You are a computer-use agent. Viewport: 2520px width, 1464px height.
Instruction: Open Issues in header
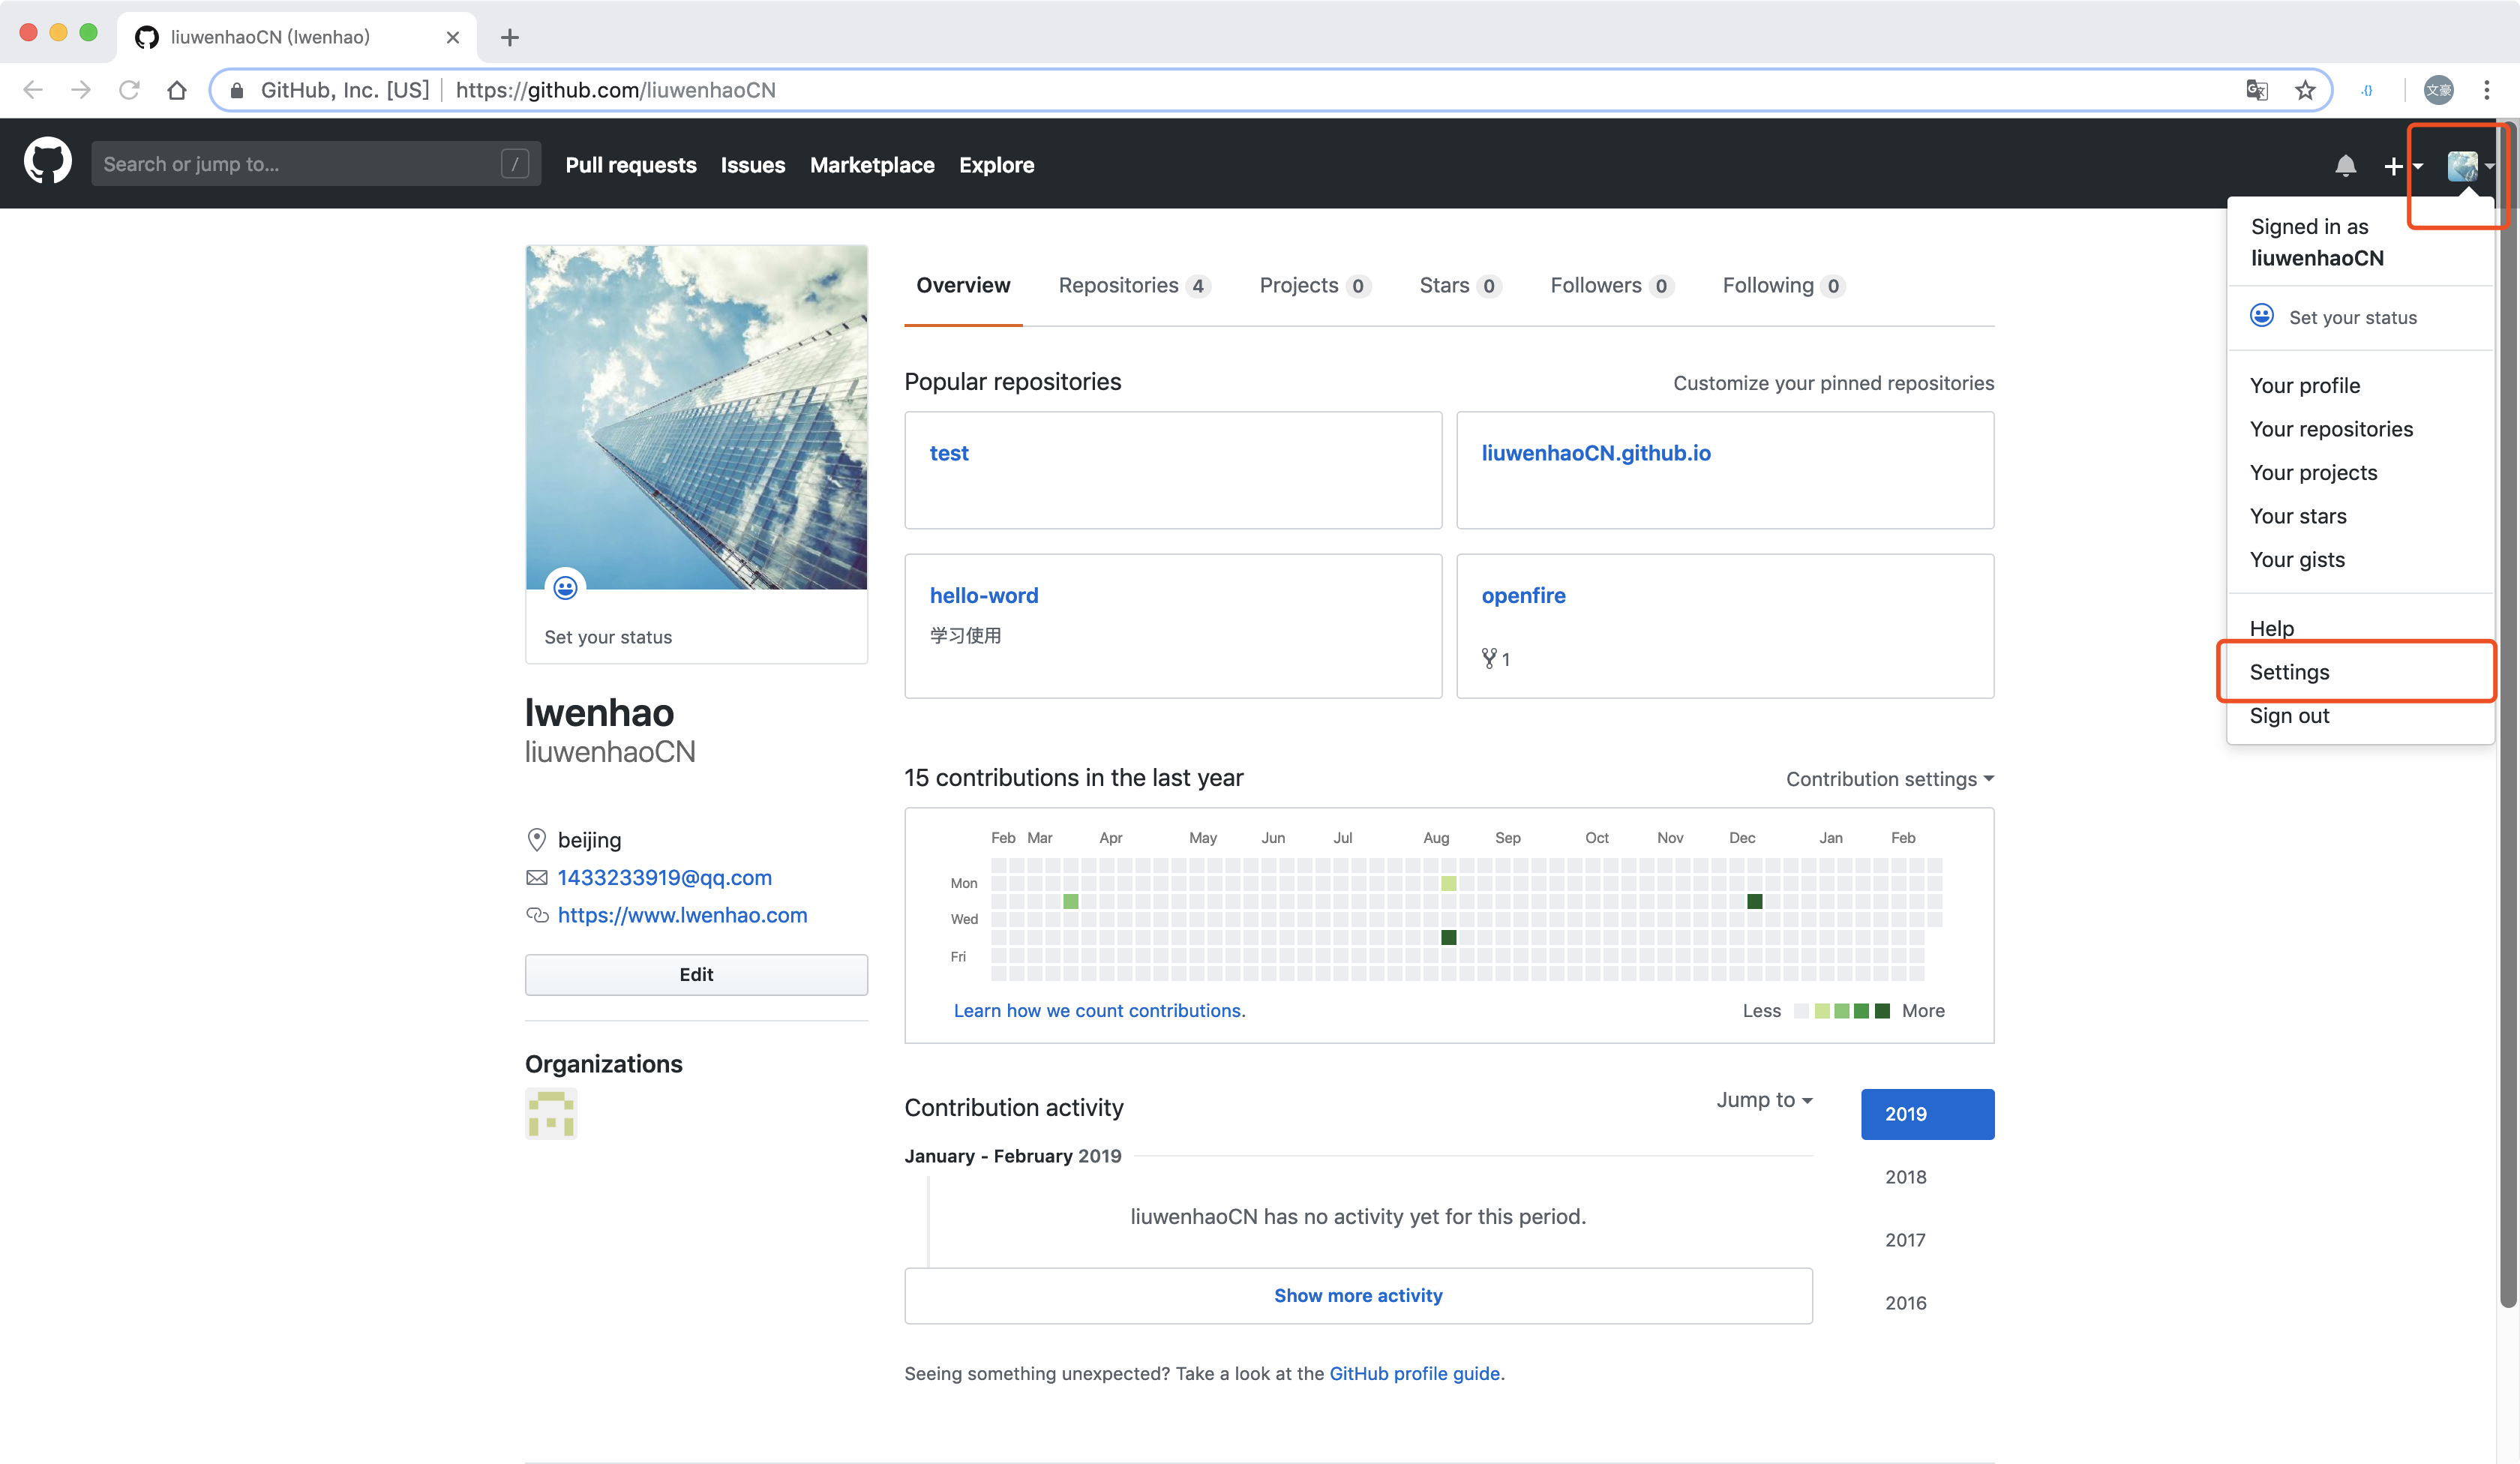(x=753, y=165)
